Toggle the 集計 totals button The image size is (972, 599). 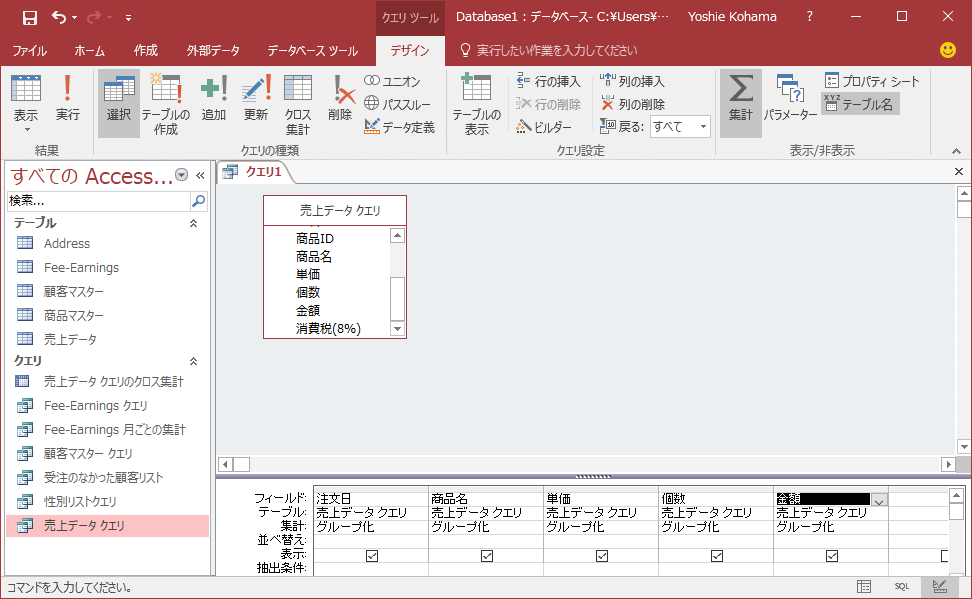[740, 103]
